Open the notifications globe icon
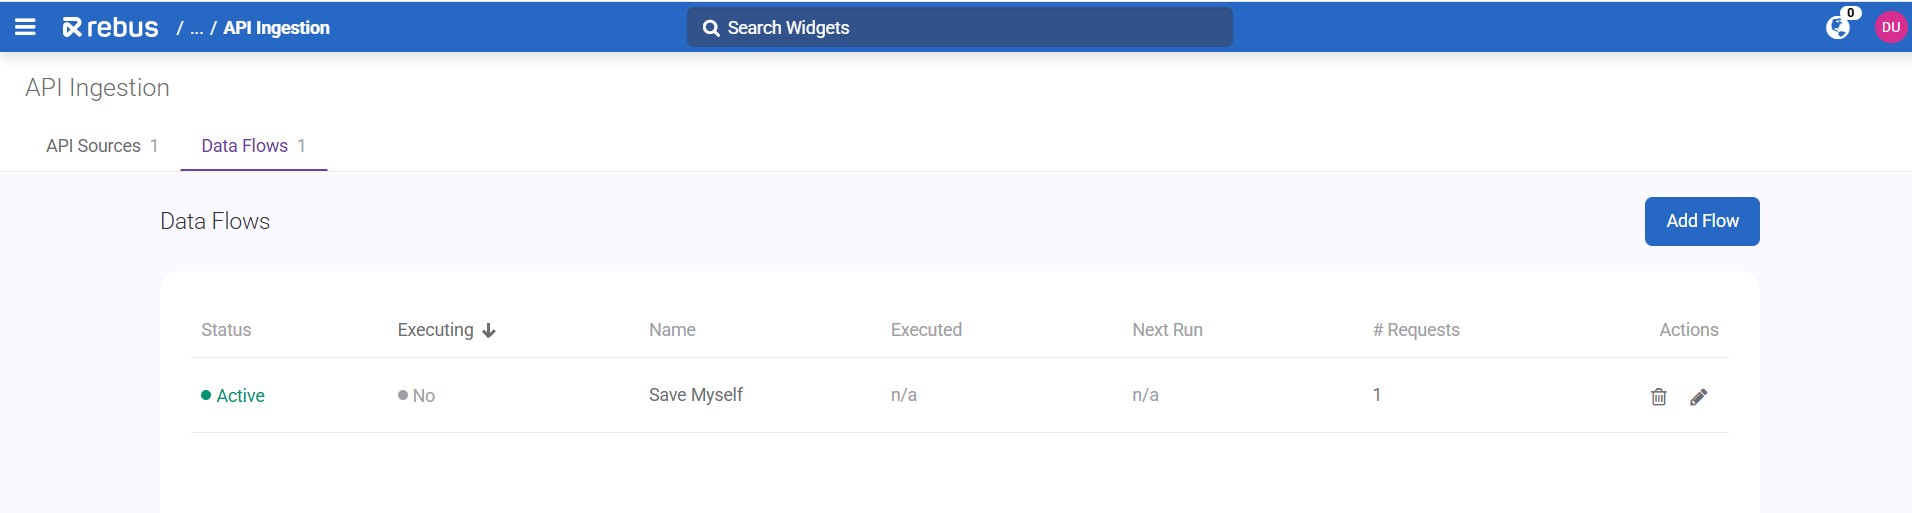Image resolution: width=1912 pixels, height=513 pixels. [x=1838, y=27]
